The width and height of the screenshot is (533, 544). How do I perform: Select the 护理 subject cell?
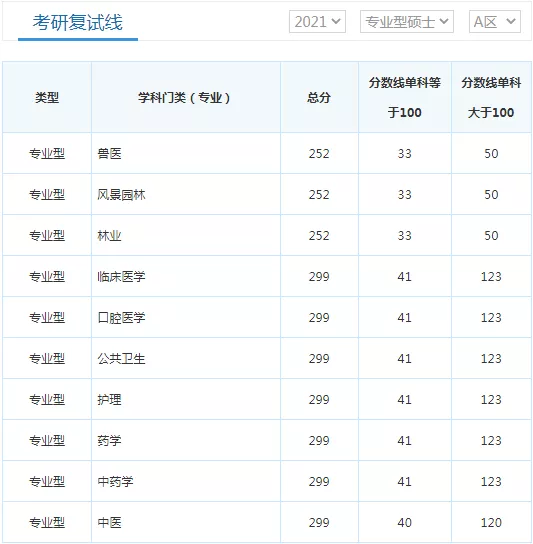[x=186, y=399]
